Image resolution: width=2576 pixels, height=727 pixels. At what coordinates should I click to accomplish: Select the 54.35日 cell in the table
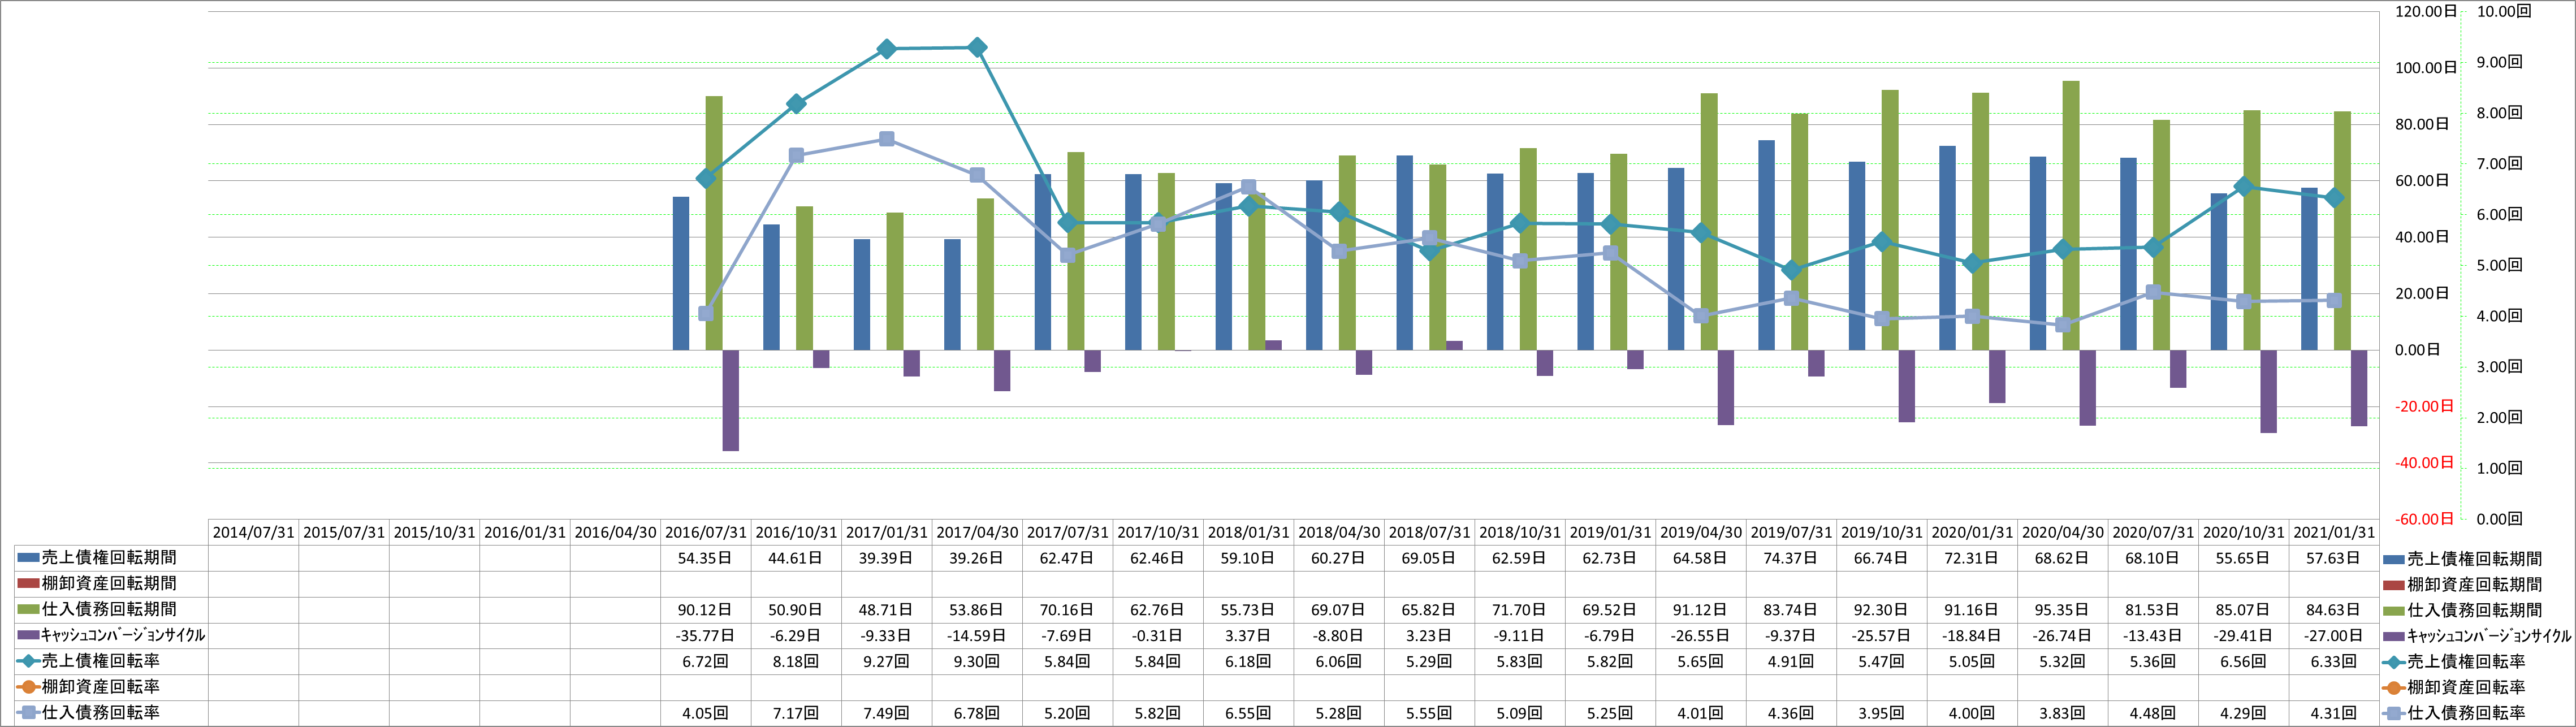point(705,558)
